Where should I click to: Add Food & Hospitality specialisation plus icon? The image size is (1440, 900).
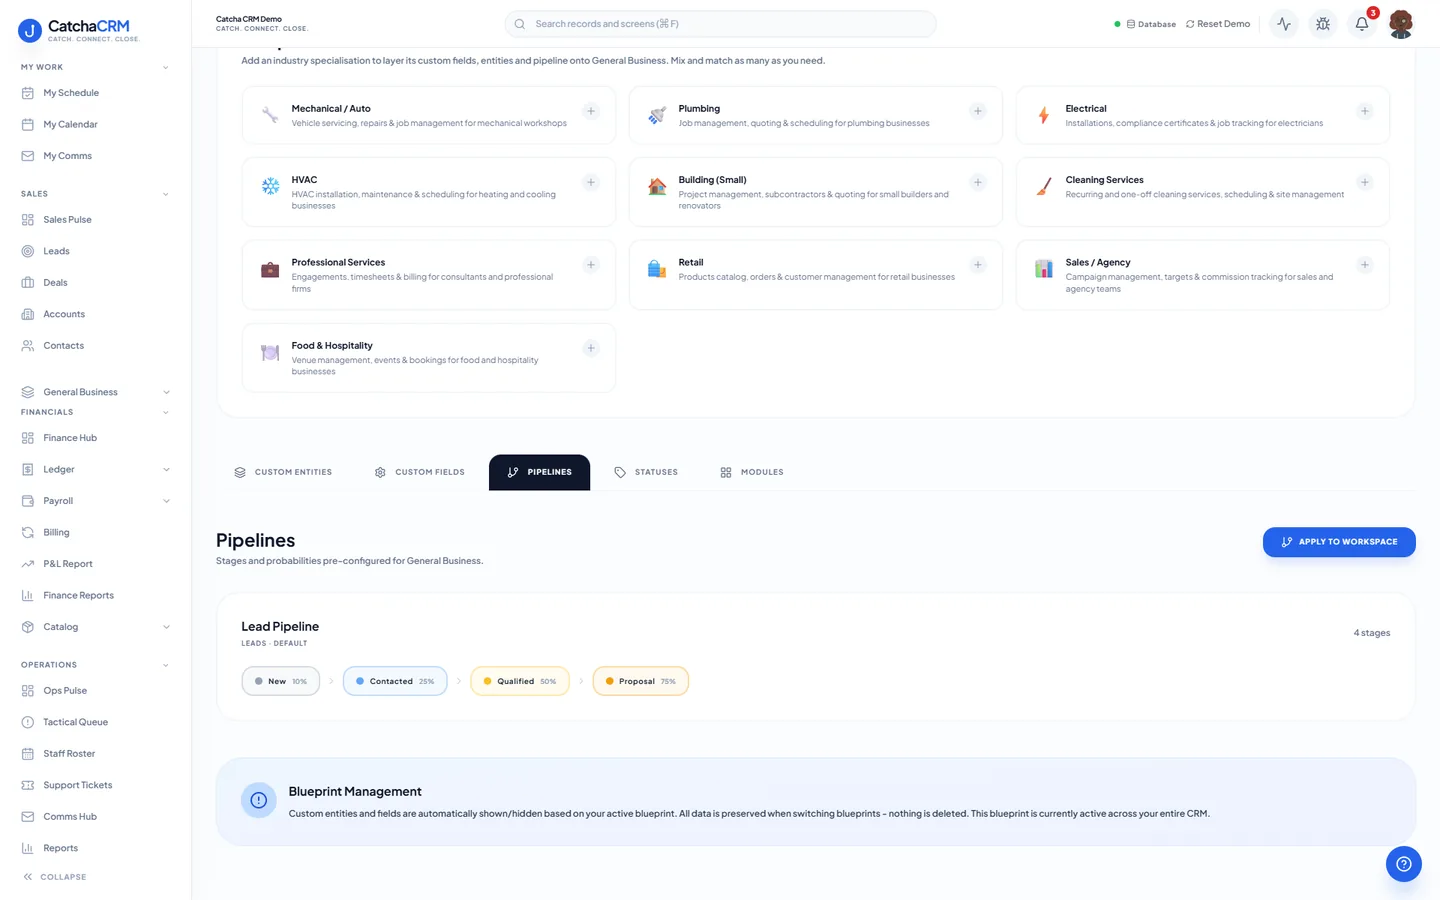[591, 348]
